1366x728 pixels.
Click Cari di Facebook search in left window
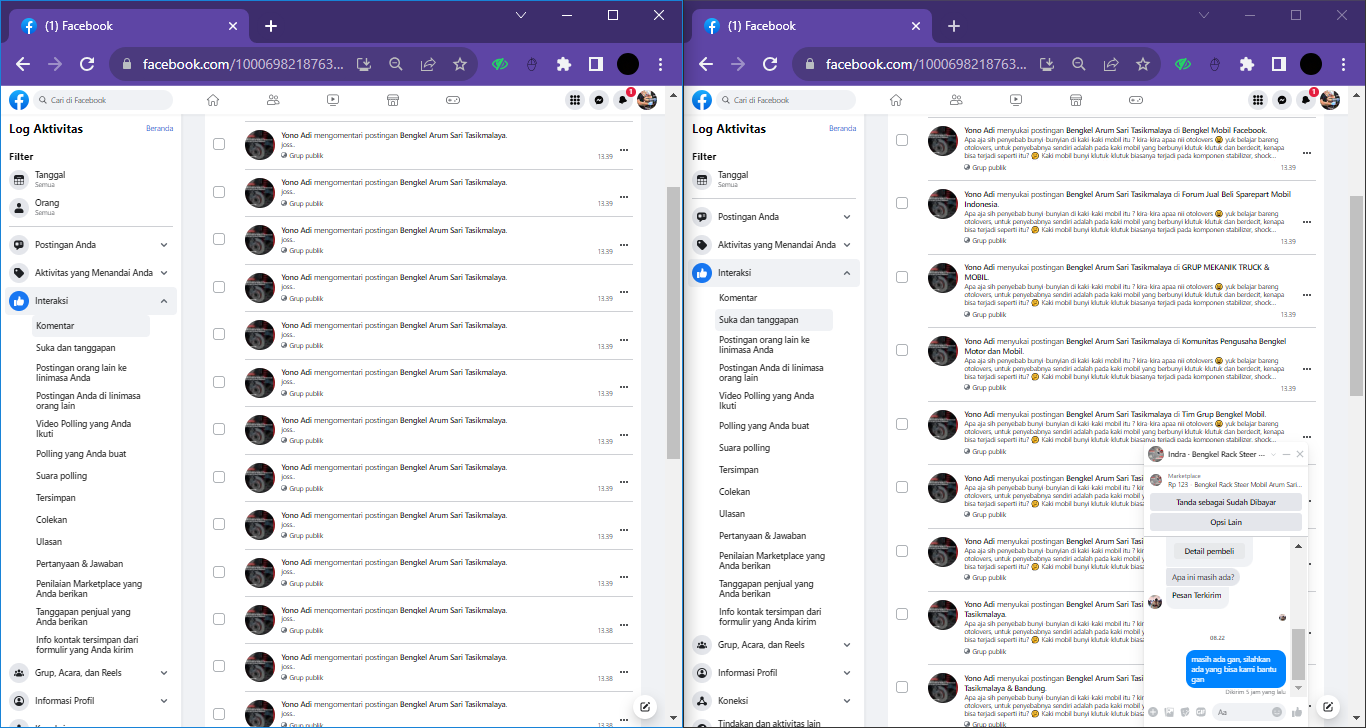104,100
